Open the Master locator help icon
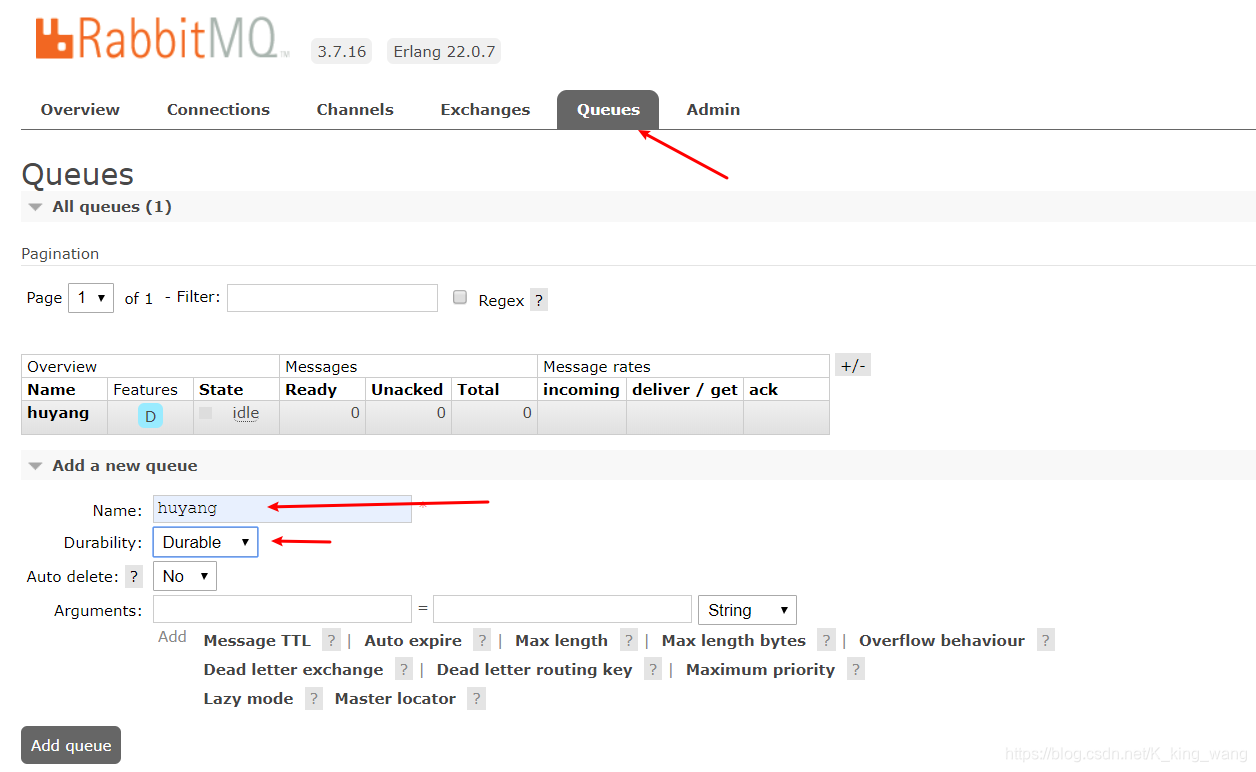The height and width of the screenshot is (772, 1256). tap(476, 699)
